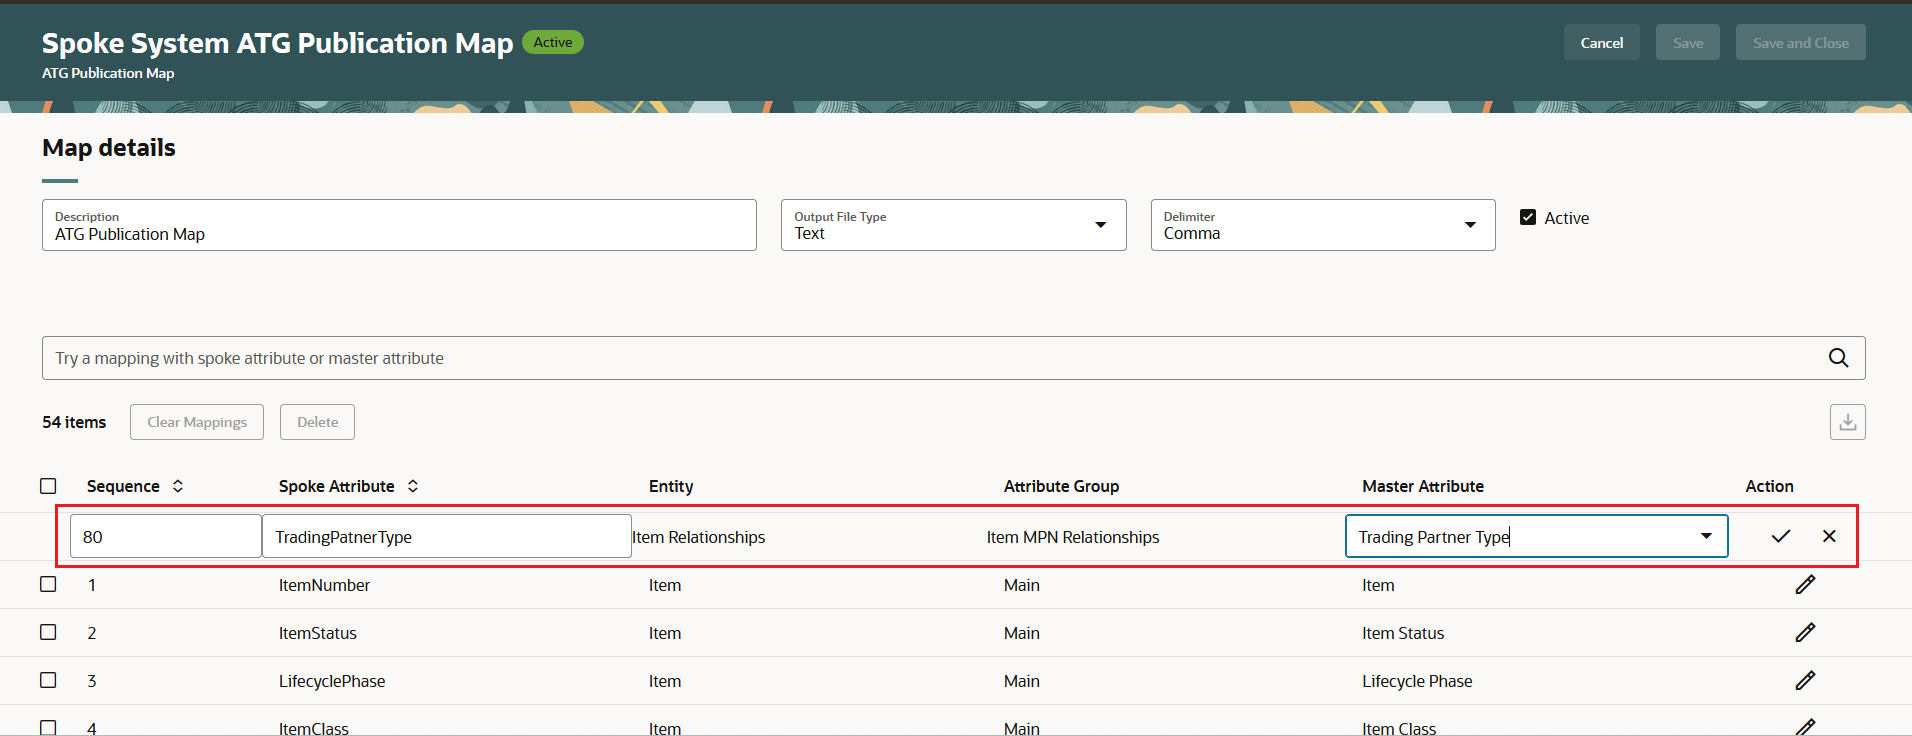This screenshot has height=736, width=1912.
Task: Click the Clear Mappings button
Action: click(x=197, y=422)
